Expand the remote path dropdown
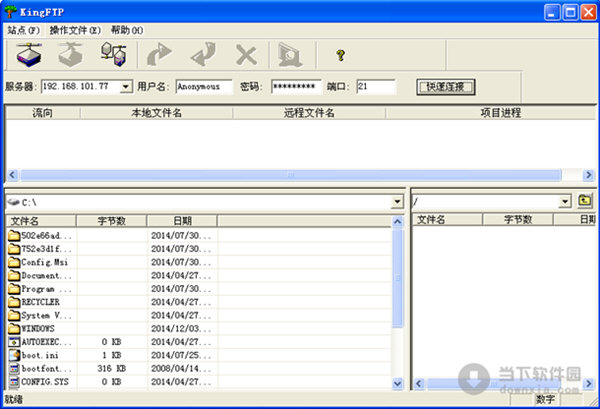The image size is (600, 409). point(565,201)
